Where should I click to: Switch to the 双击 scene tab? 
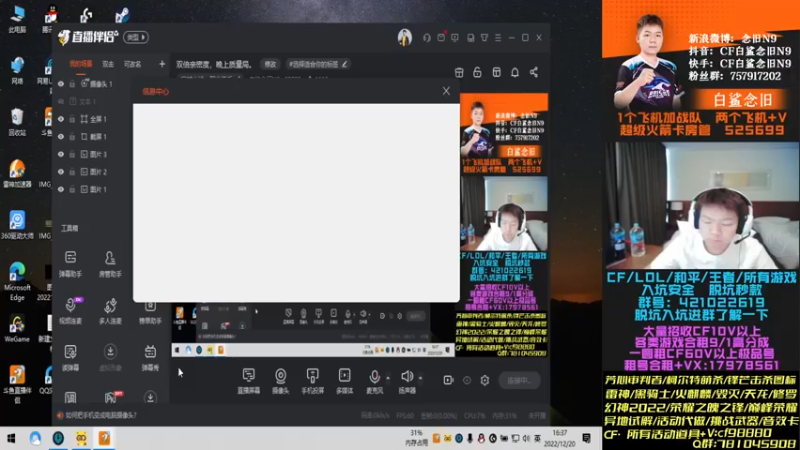click(108, 64)
